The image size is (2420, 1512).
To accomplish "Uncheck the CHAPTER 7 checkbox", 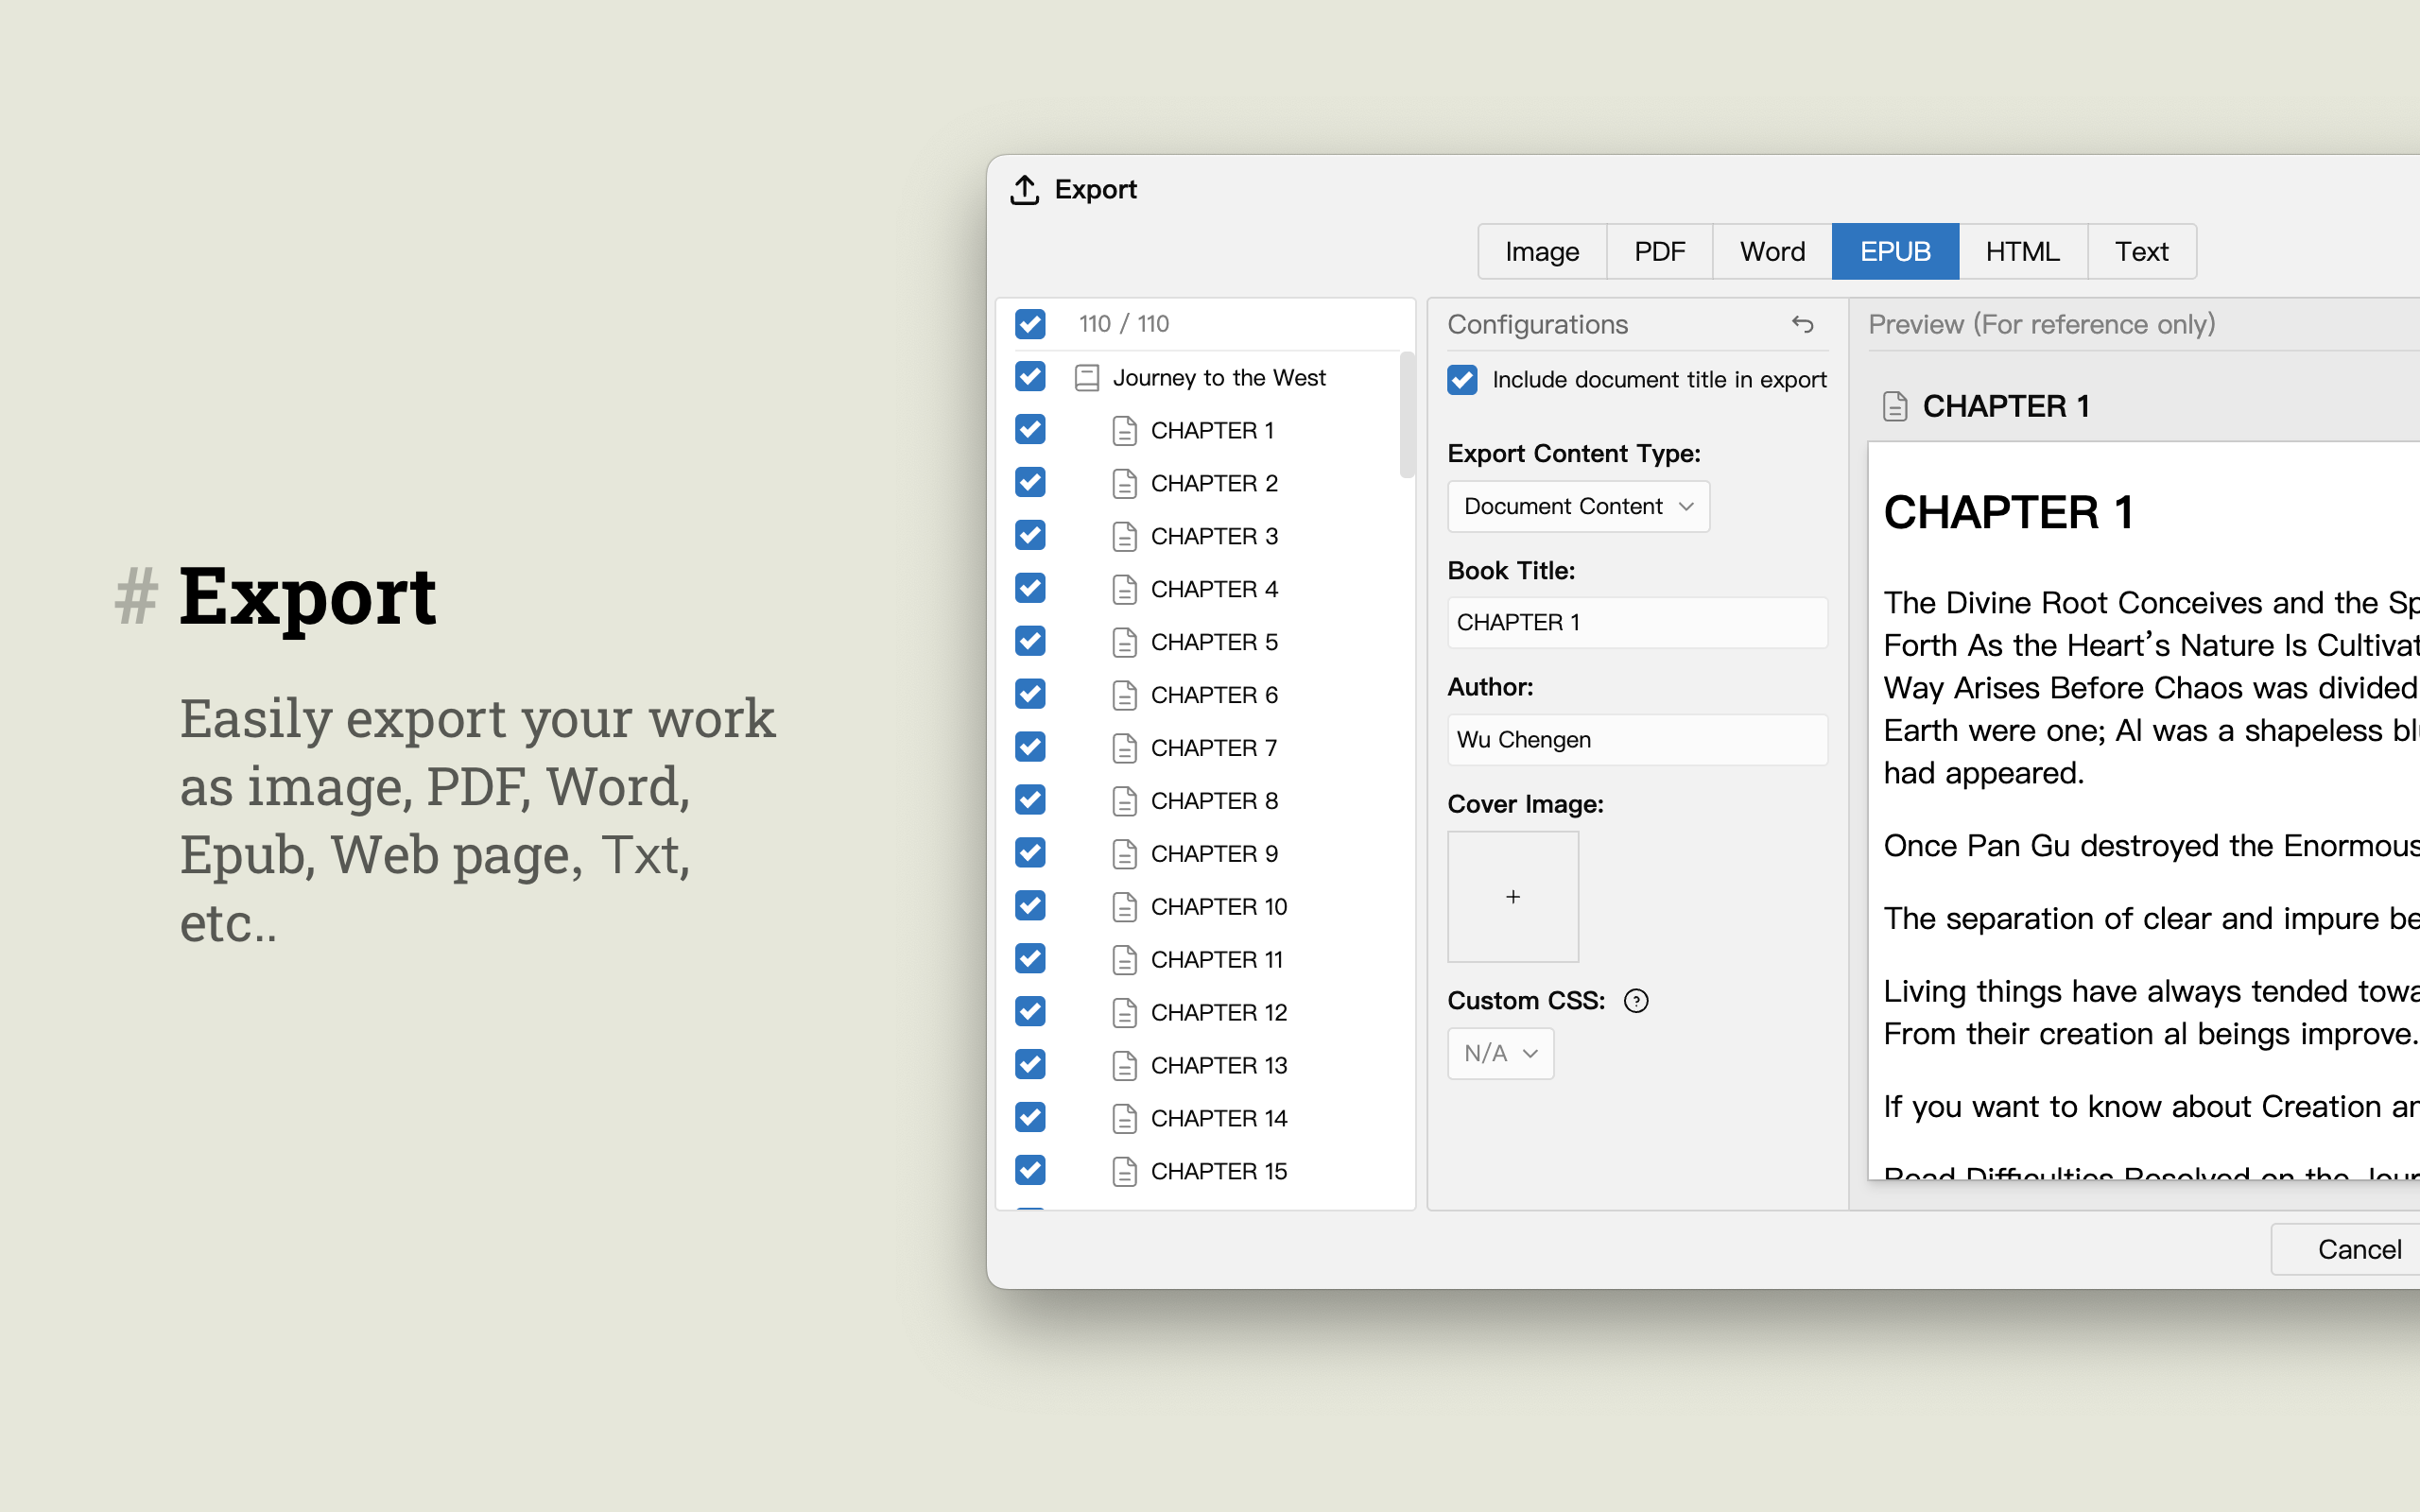I will tap(1030, 748).
